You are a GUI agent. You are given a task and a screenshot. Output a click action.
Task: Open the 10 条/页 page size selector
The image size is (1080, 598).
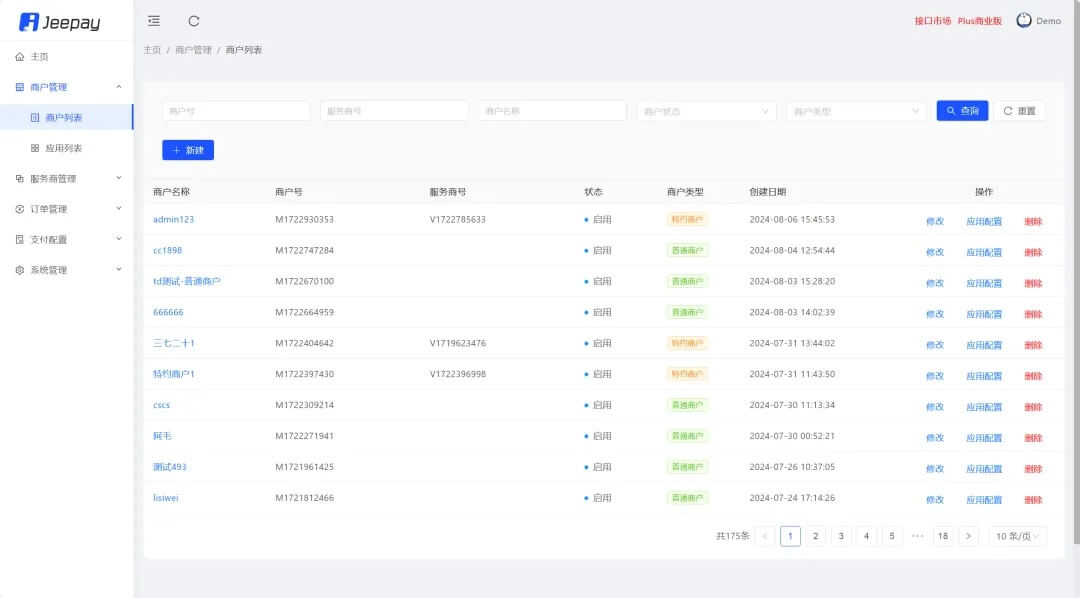point(1017,536)
